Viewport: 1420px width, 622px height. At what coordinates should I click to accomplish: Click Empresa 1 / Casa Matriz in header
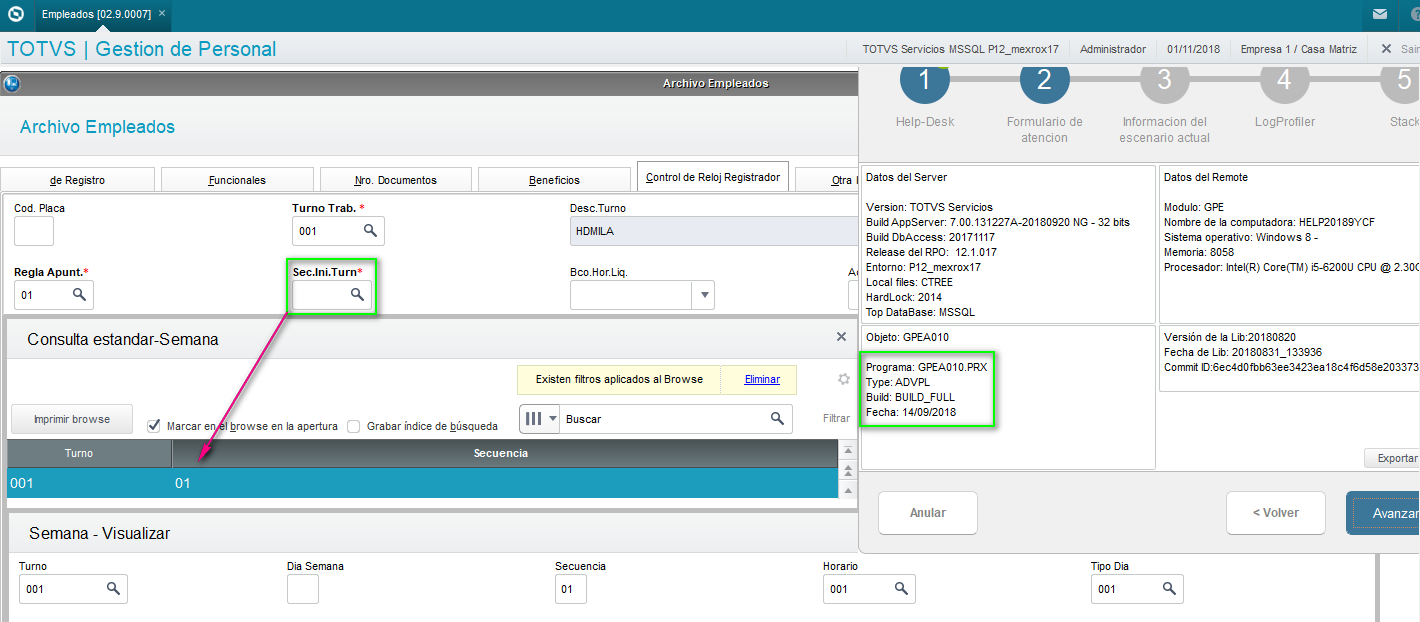[1298, 49]
